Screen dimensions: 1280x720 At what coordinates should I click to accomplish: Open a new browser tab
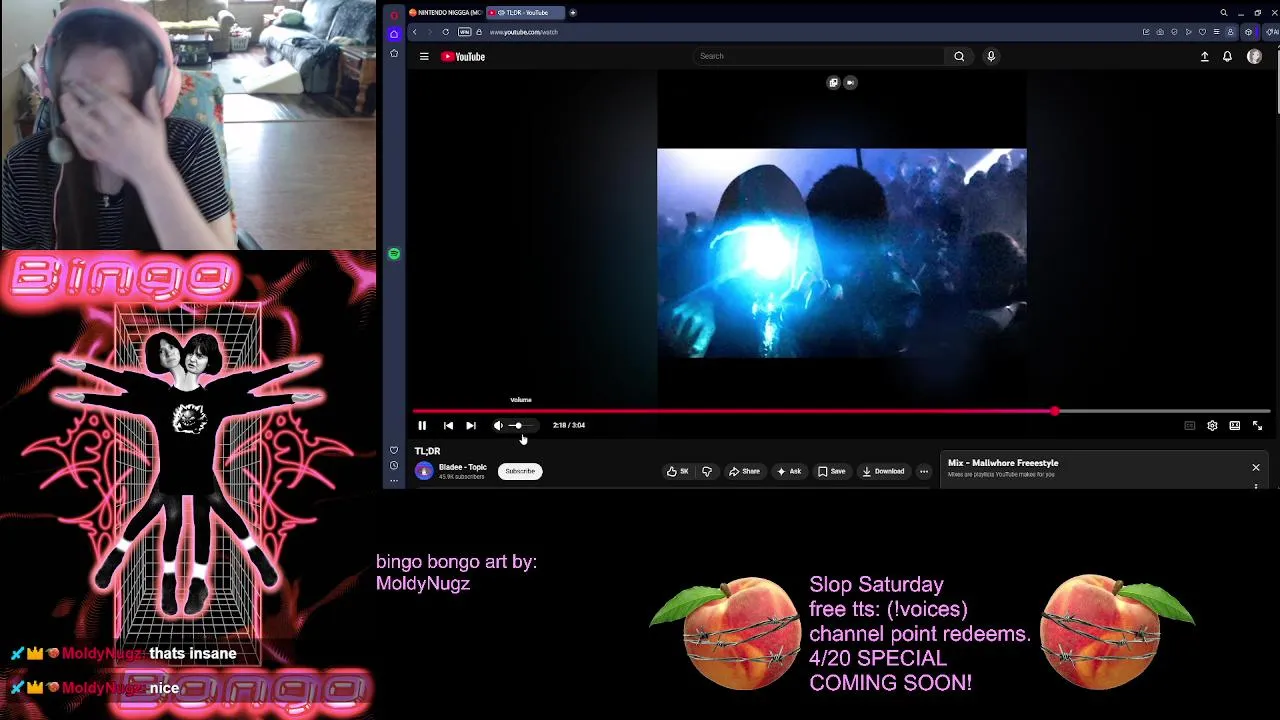[573, 12]
